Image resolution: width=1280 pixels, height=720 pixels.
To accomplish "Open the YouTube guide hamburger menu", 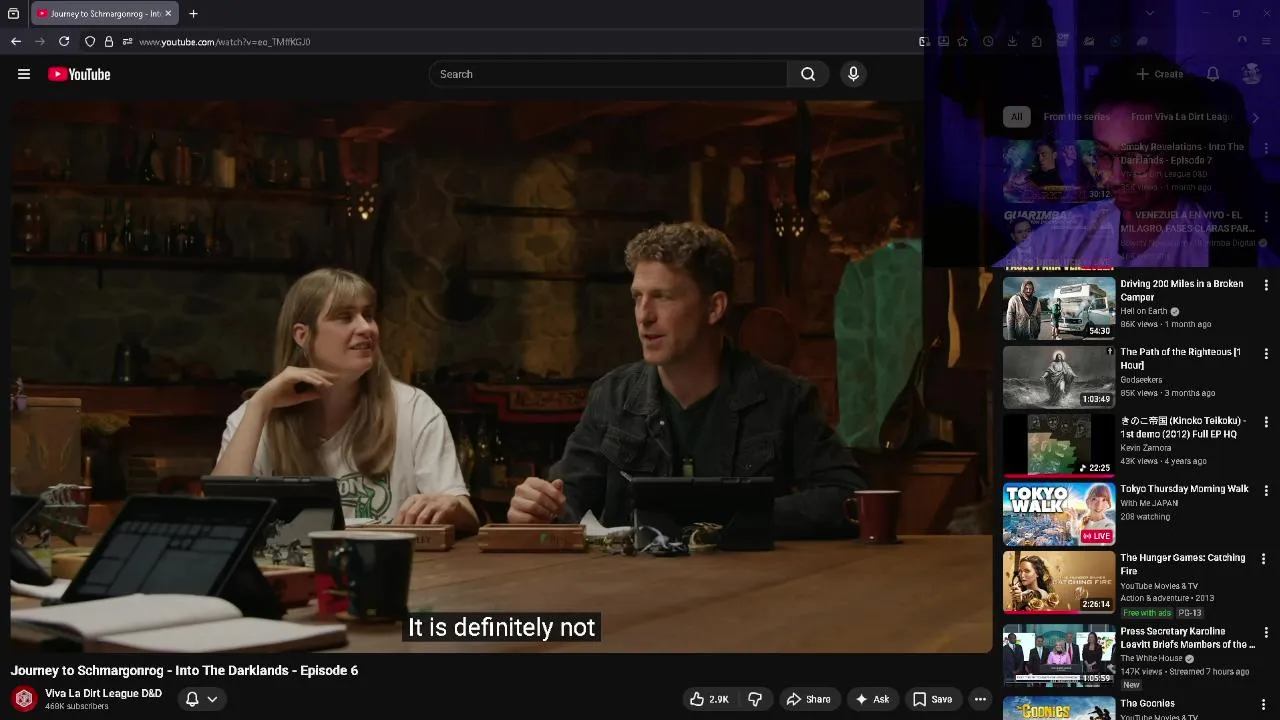I will point(24,74).
